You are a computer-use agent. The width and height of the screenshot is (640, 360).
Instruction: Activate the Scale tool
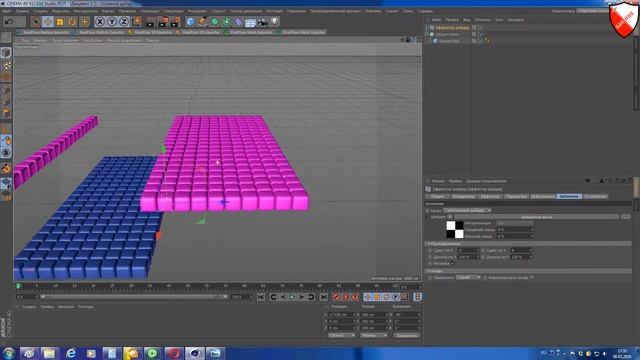[x=60, y=21]
